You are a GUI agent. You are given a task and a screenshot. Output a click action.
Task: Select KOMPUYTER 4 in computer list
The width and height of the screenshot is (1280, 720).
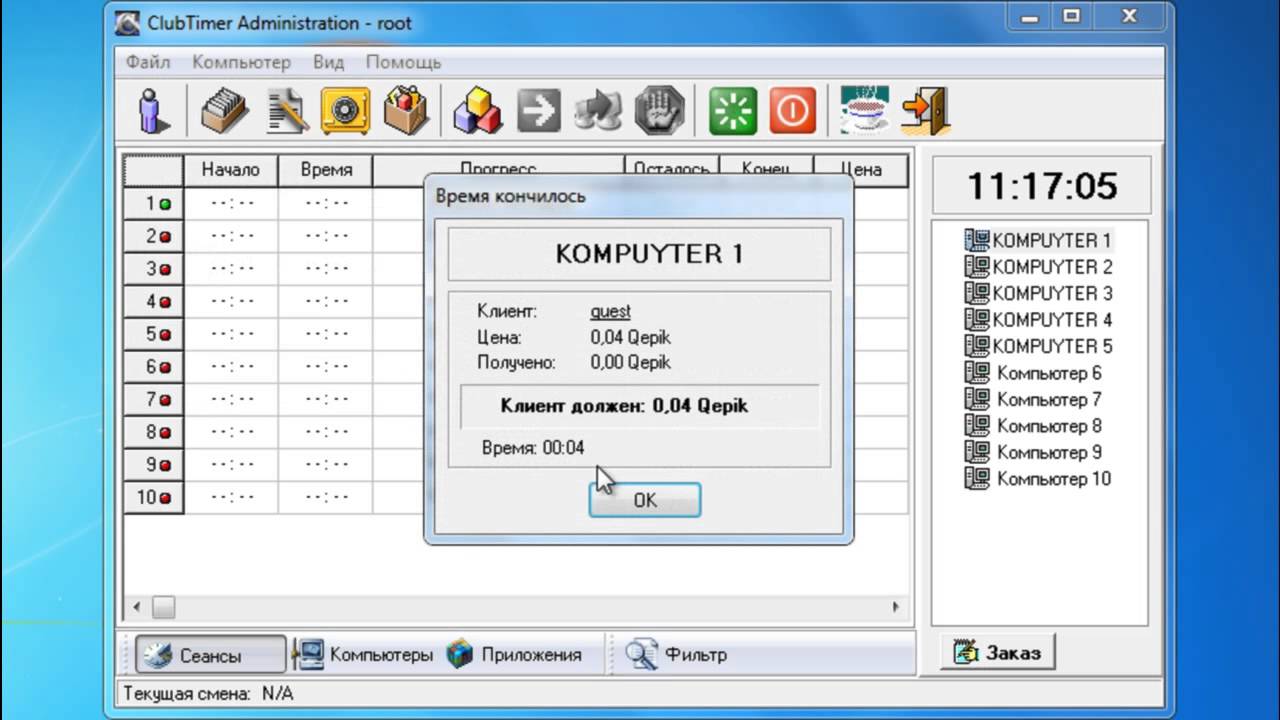(1038, 320)
